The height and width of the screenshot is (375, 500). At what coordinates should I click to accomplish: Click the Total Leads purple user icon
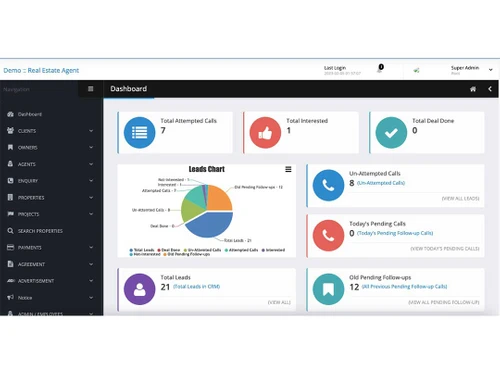[139, 289]
